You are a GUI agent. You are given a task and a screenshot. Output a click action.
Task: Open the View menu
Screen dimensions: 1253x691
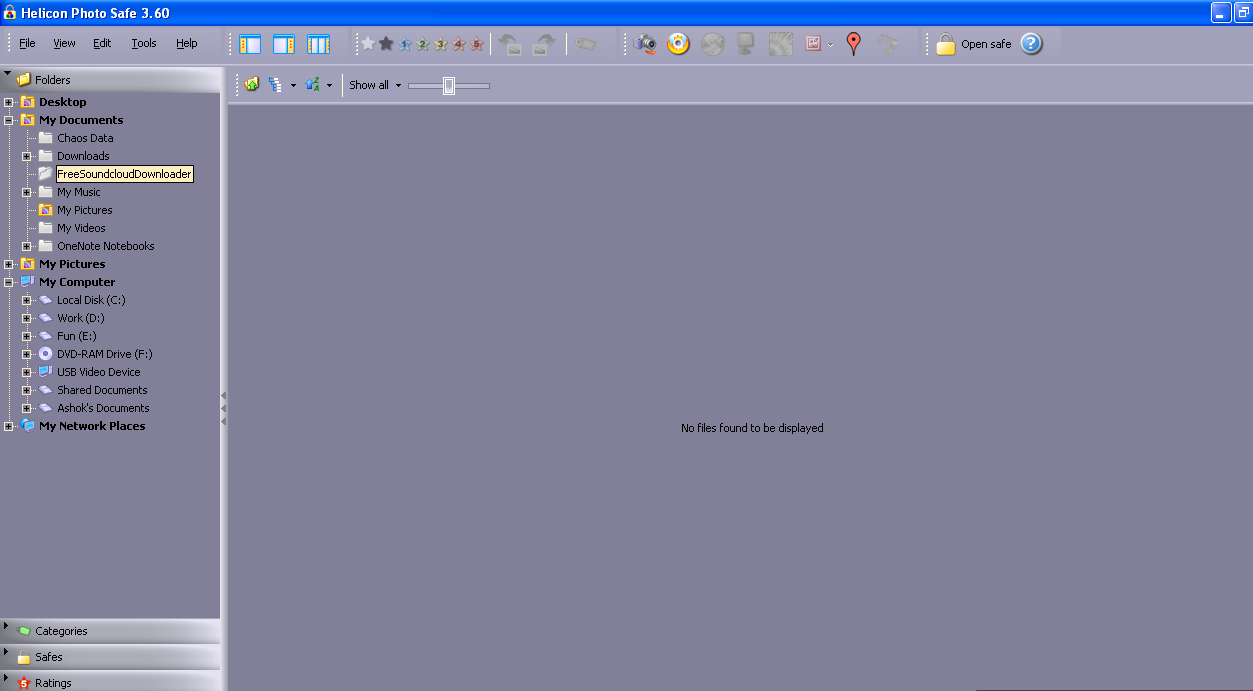click(x=64, y=43)
